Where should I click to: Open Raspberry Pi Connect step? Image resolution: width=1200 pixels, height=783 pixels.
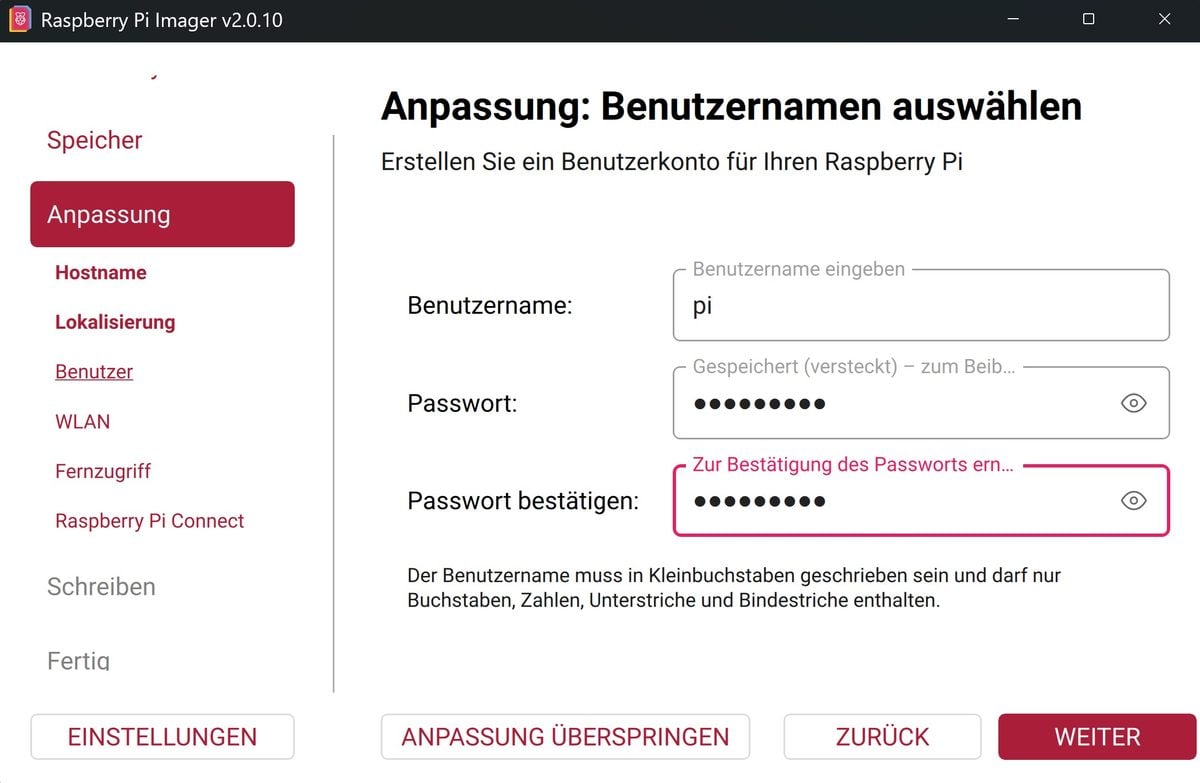[150, 521]
